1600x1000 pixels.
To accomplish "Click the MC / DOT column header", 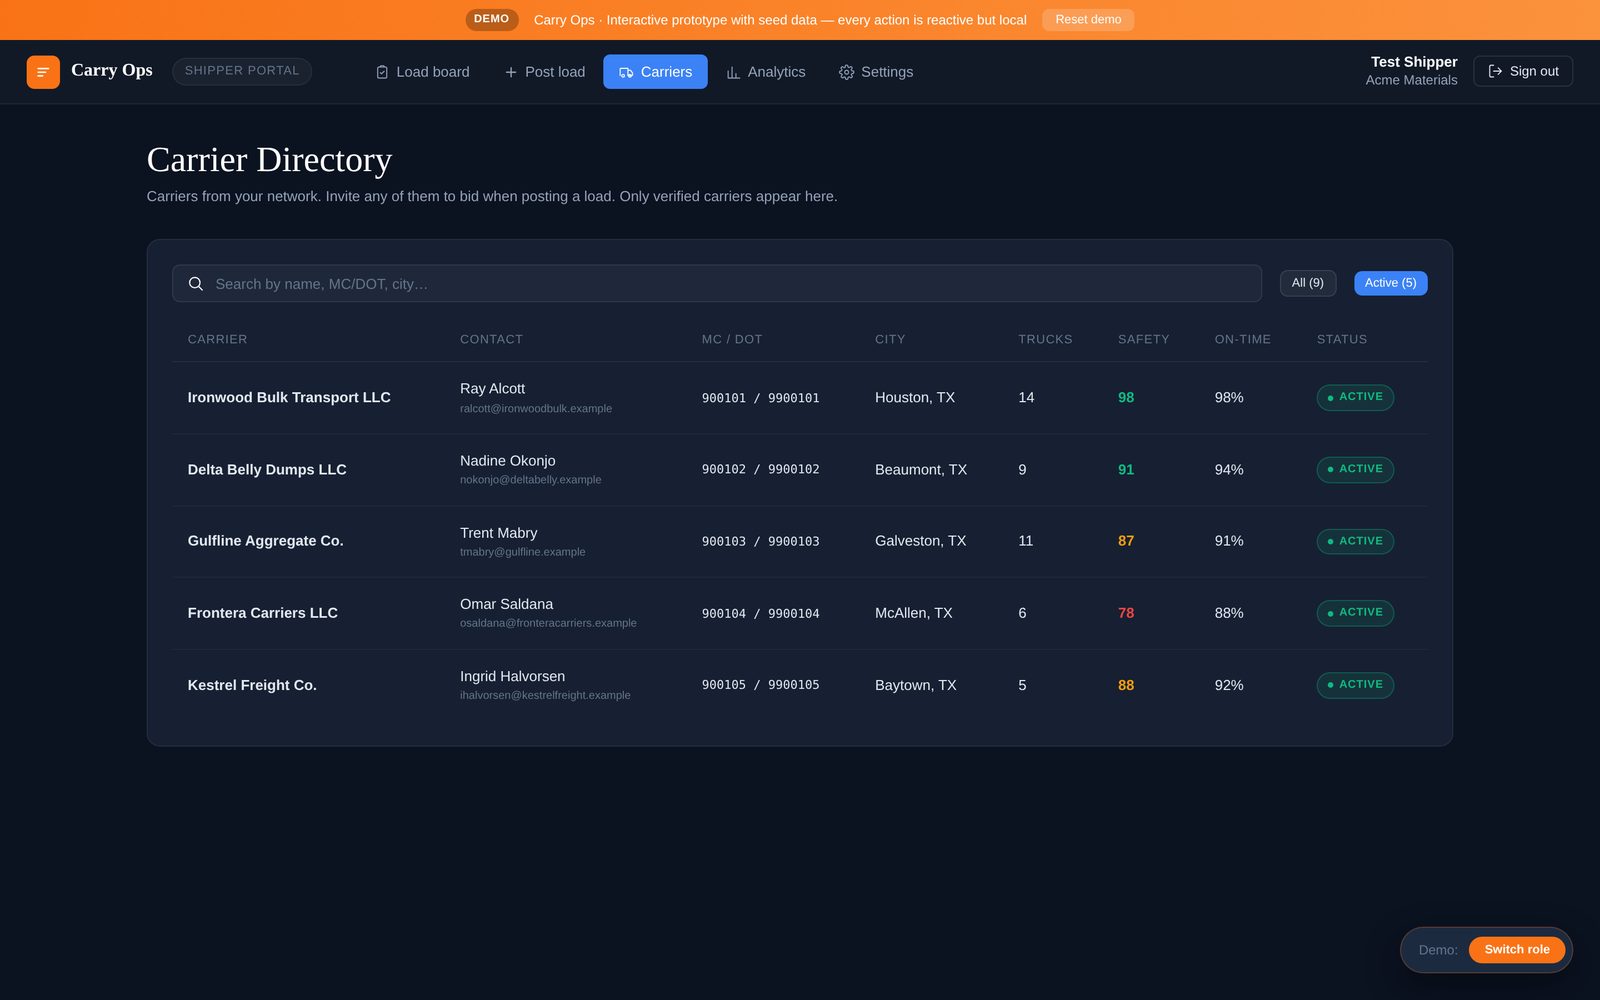I will tap(732, 339).
